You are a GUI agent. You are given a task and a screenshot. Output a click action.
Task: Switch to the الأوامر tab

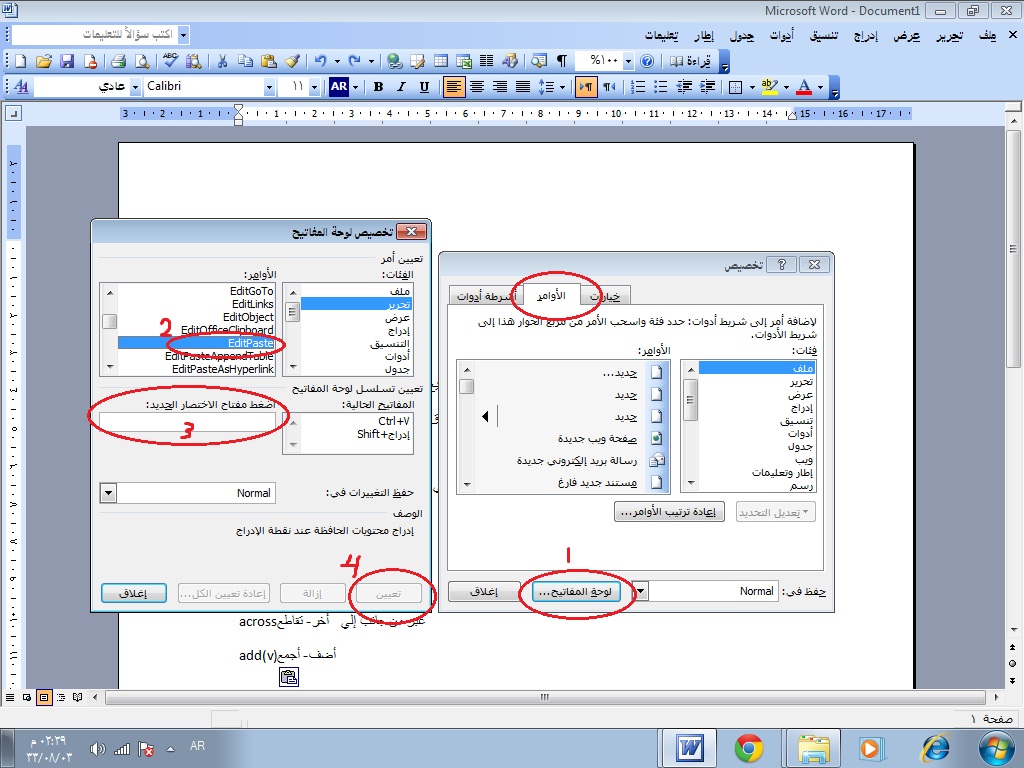[551, 295]
